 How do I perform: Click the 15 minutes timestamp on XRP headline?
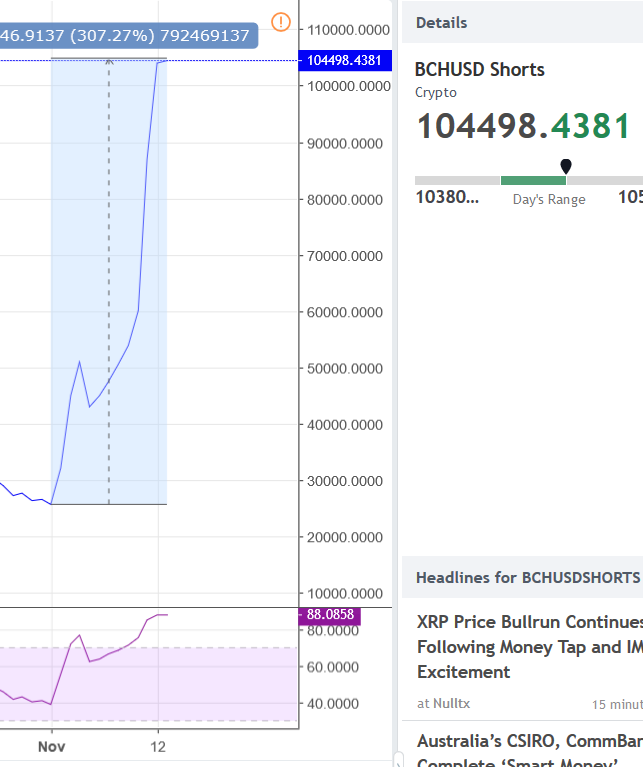pos(617,704)
